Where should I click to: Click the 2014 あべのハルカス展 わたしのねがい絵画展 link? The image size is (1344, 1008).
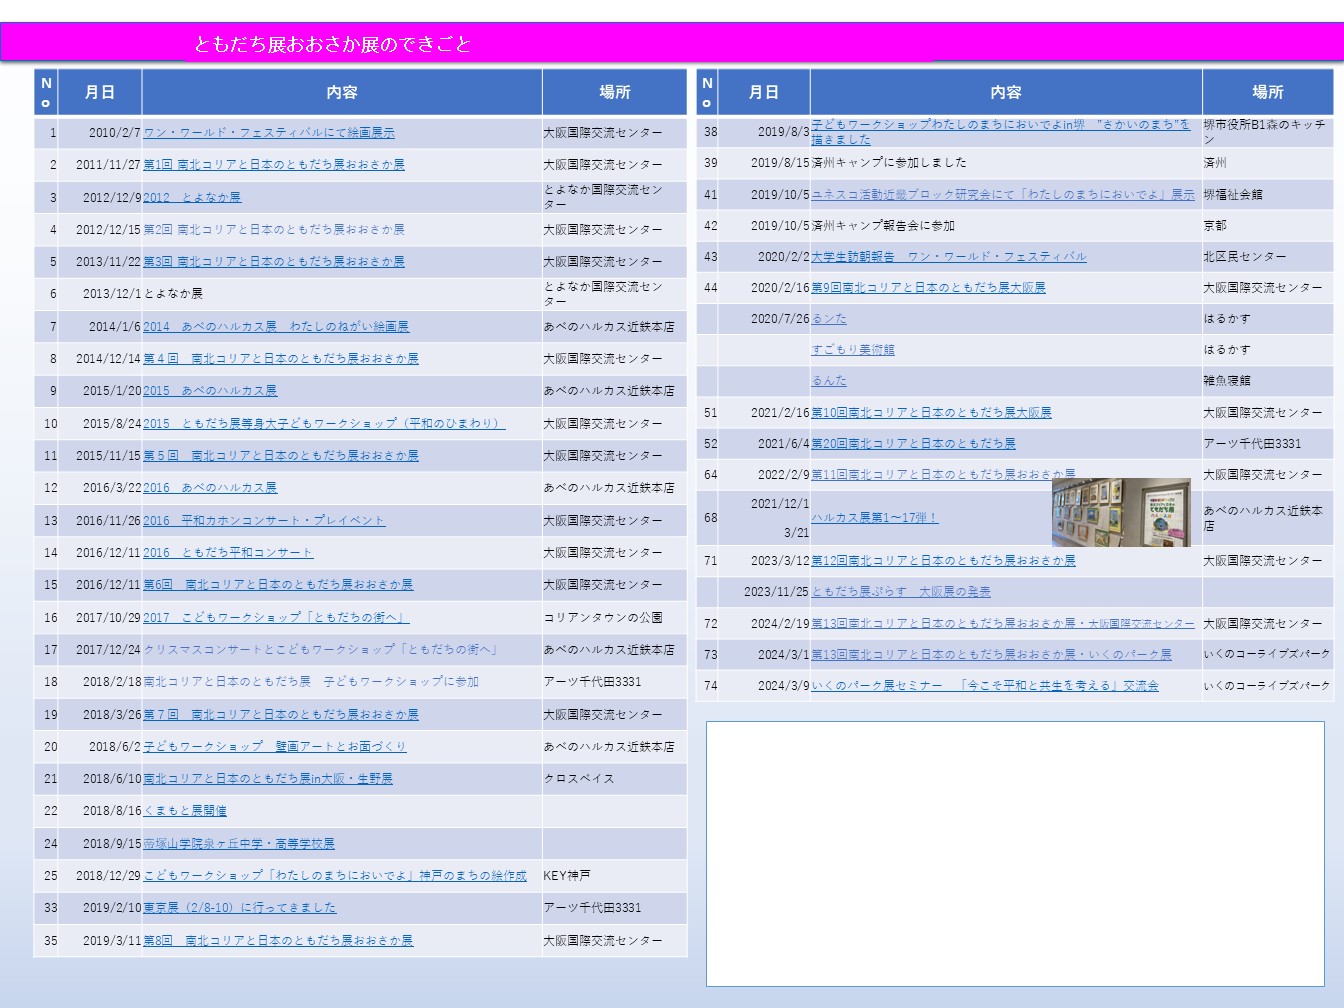click(276, 327)
